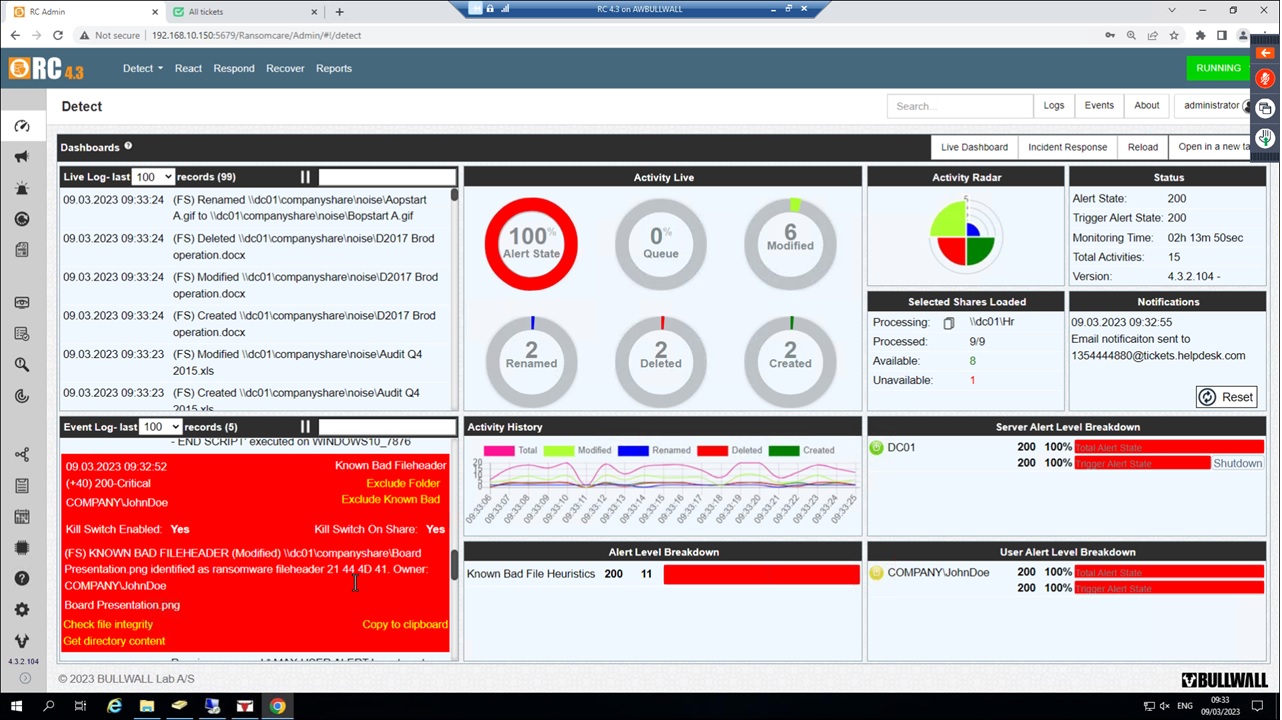Image resolution: width=1282 pixels, height=720 pixels.
Task: Switch to the All tickets browser tab
Action: coord(243,11)
